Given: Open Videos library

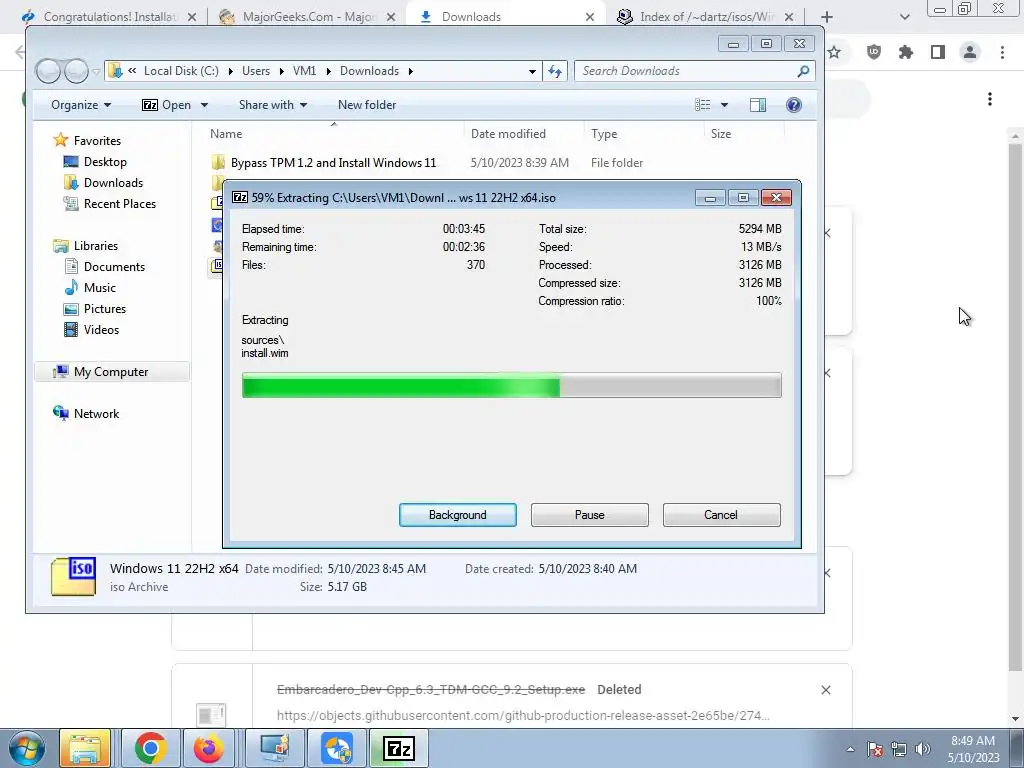Looking at the screenshot, I should coord(101,330).
